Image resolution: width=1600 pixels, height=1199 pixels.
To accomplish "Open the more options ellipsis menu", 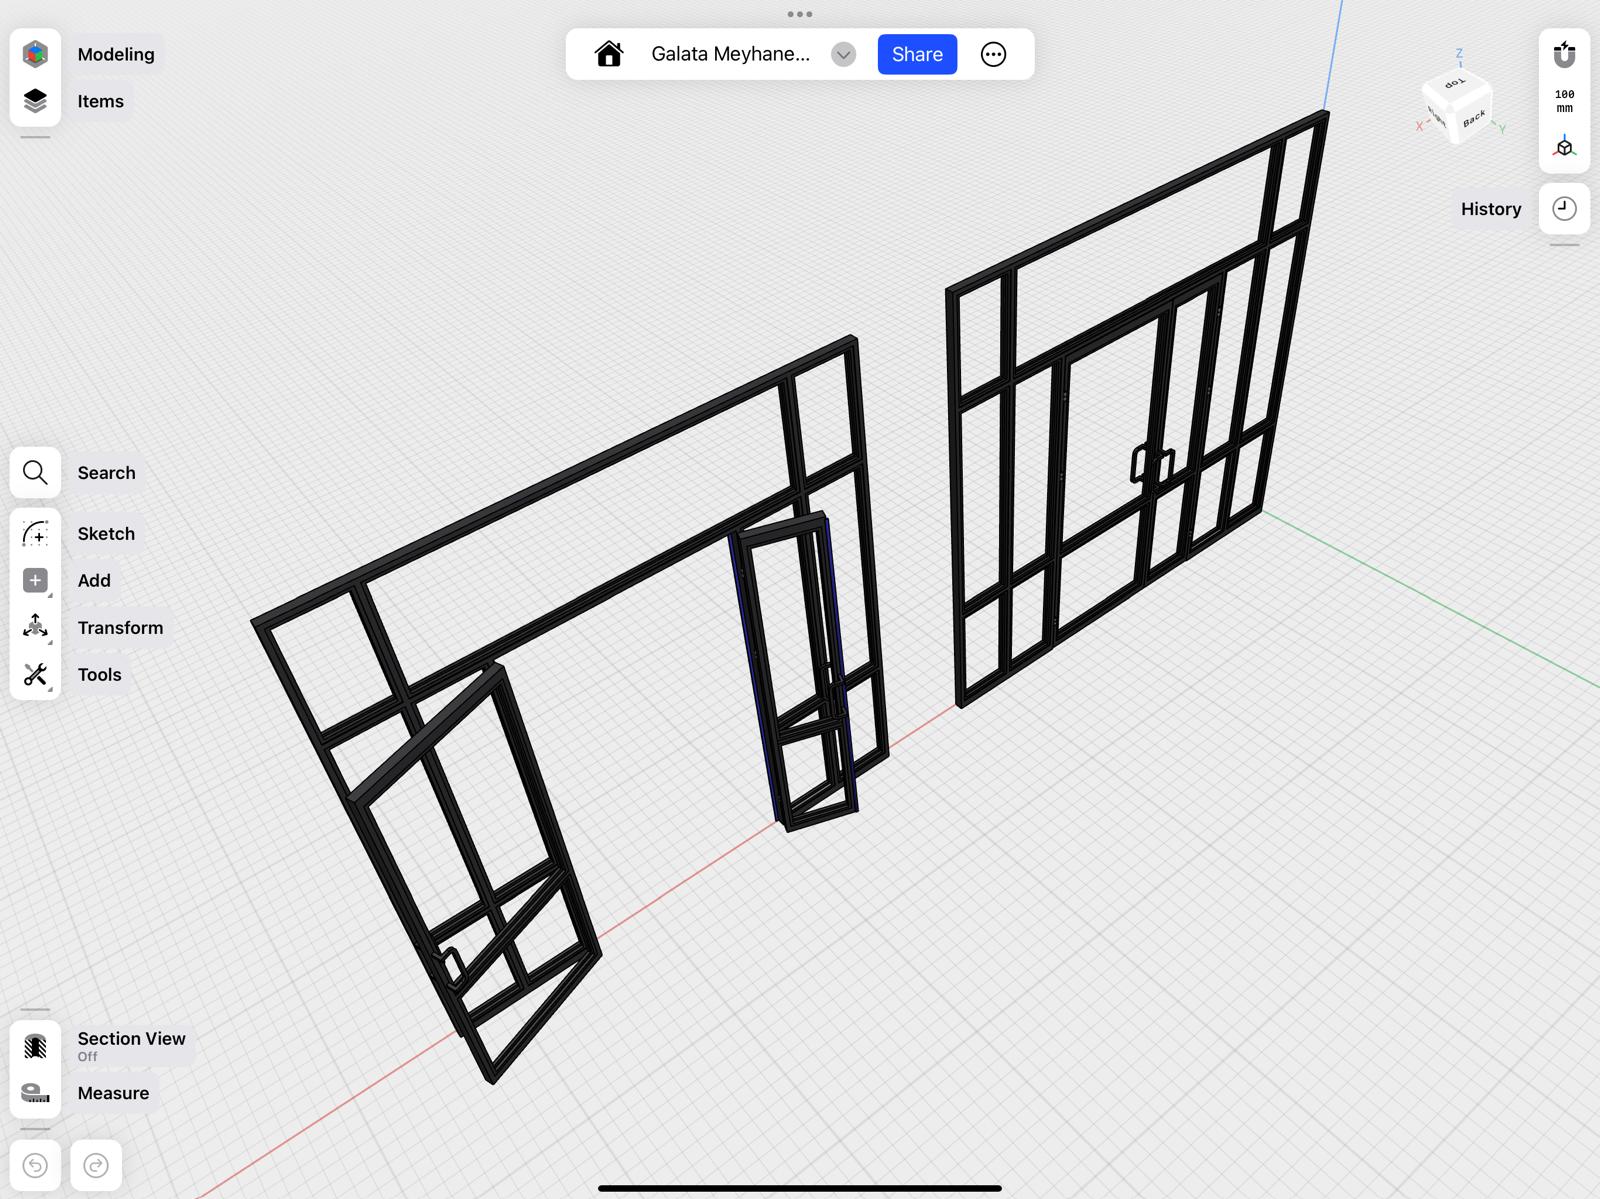I will pos(993,54).
